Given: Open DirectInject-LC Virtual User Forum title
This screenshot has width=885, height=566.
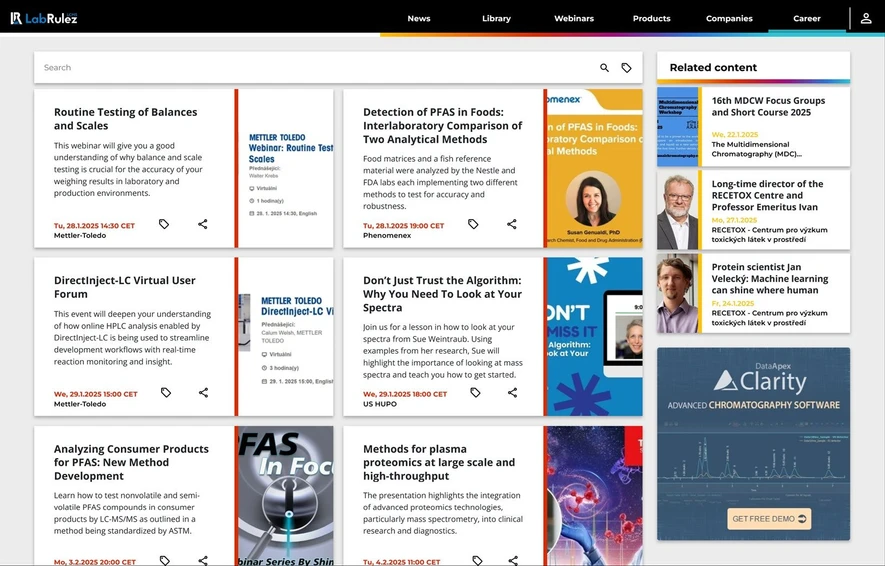Looking at the screenshot, I should point(125,287).
